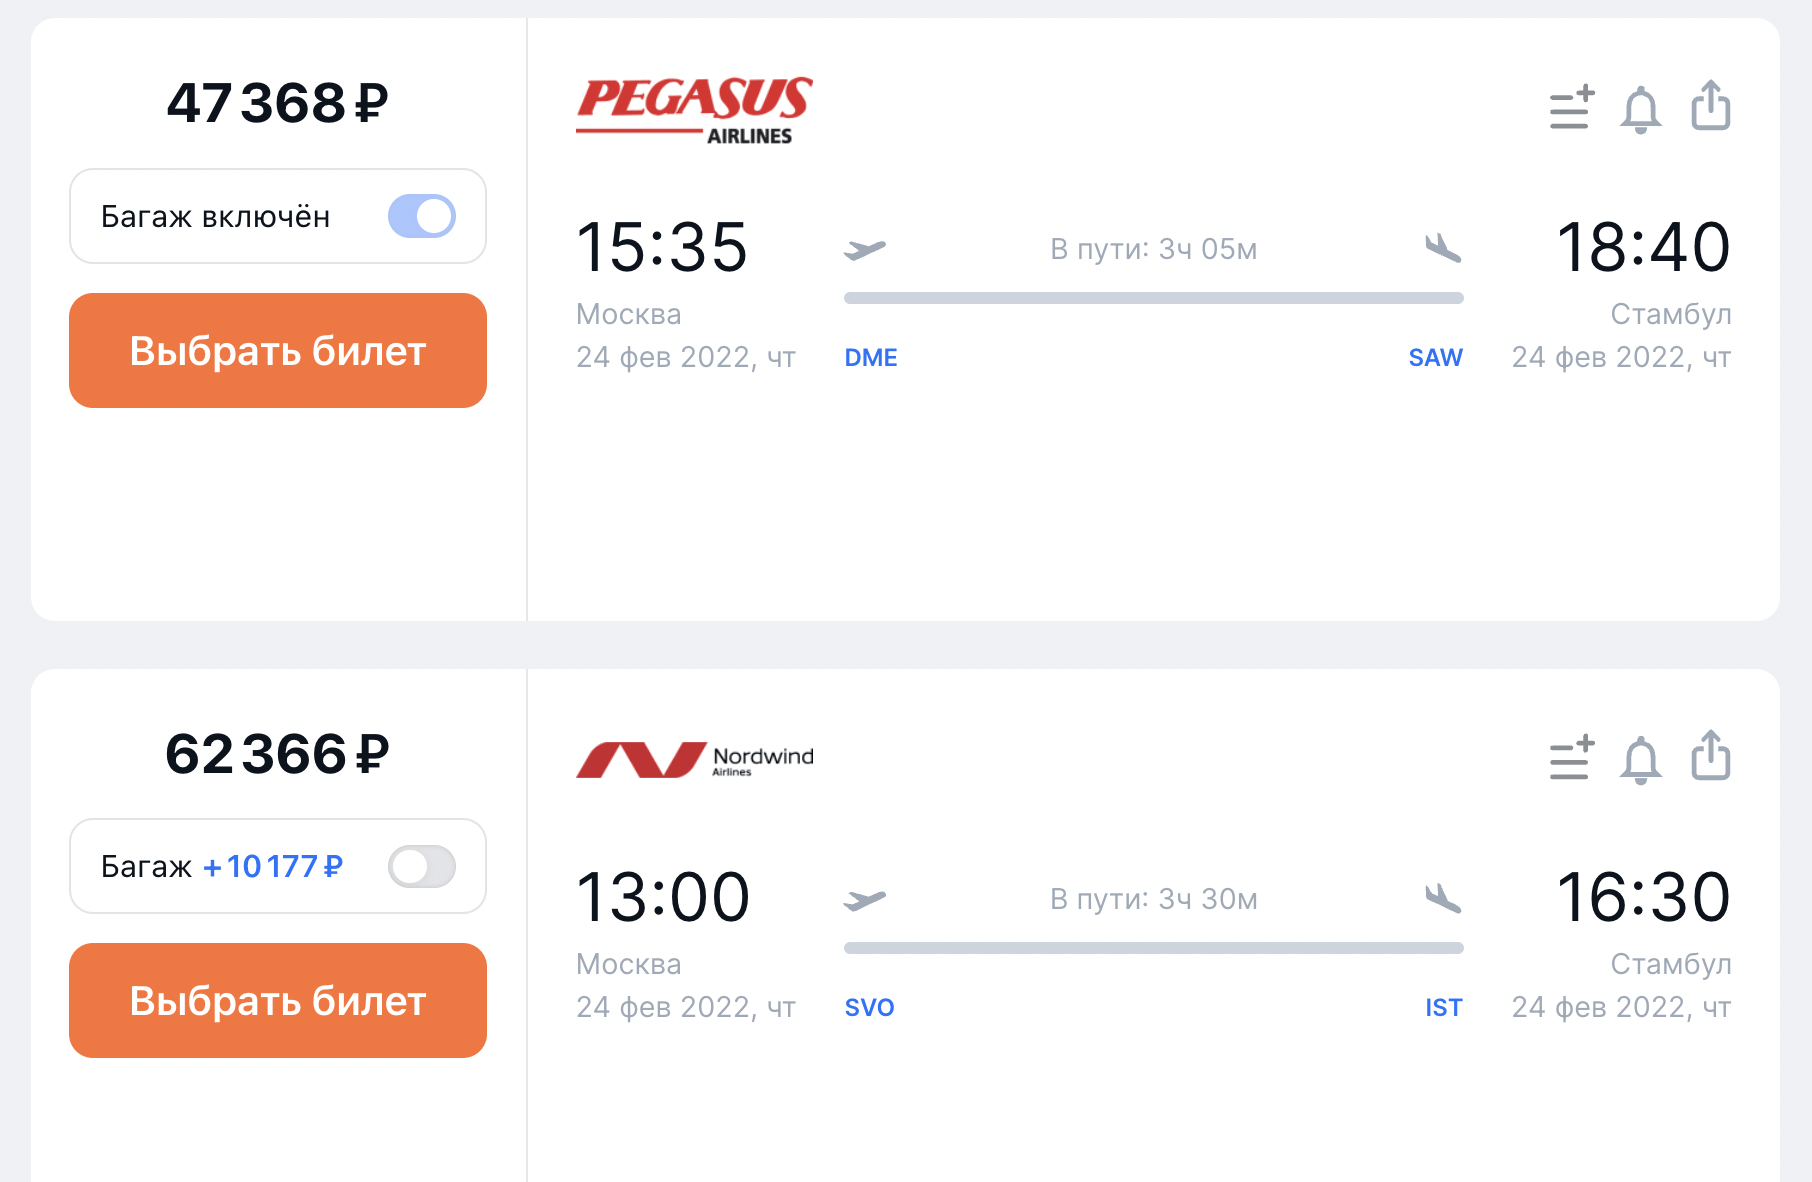Click the Nordwind Airlines logo

695,760
